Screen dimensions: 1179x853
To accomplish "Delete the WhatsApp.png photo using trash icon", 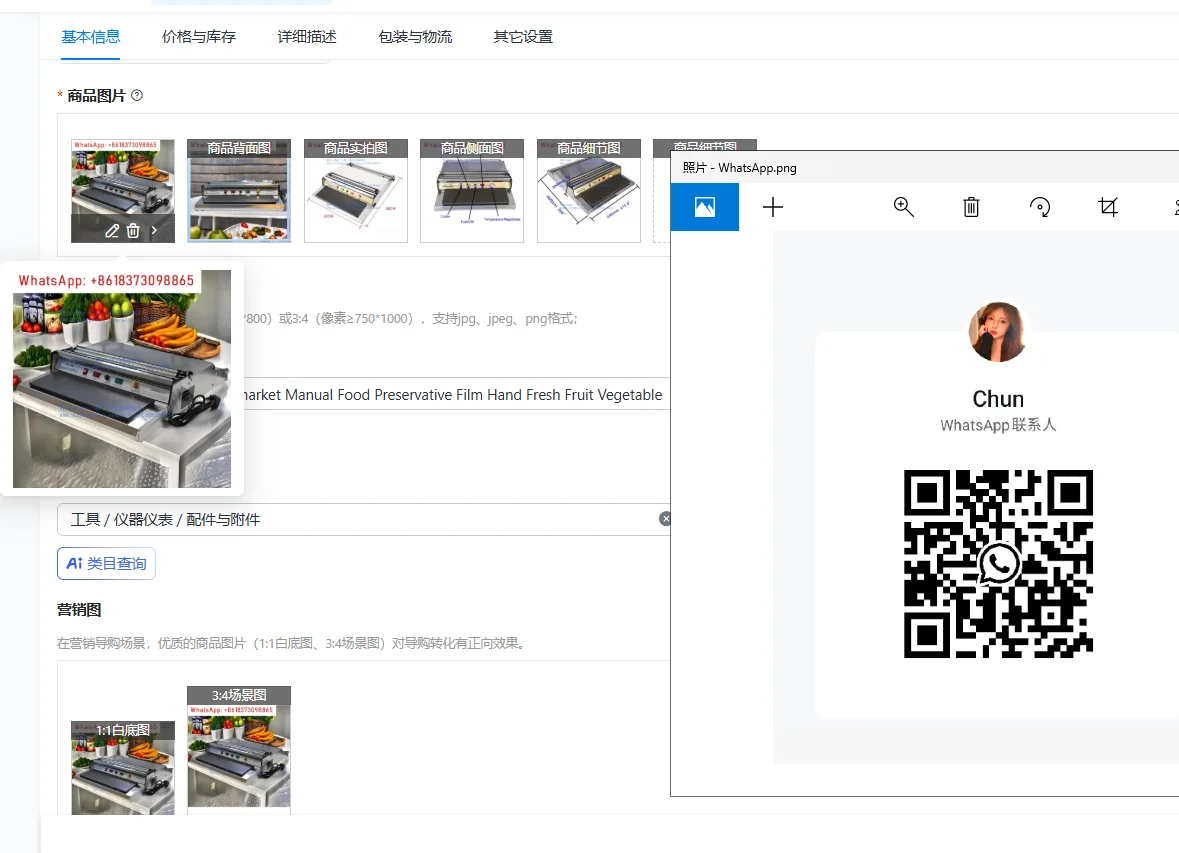I will click(971, 207).
